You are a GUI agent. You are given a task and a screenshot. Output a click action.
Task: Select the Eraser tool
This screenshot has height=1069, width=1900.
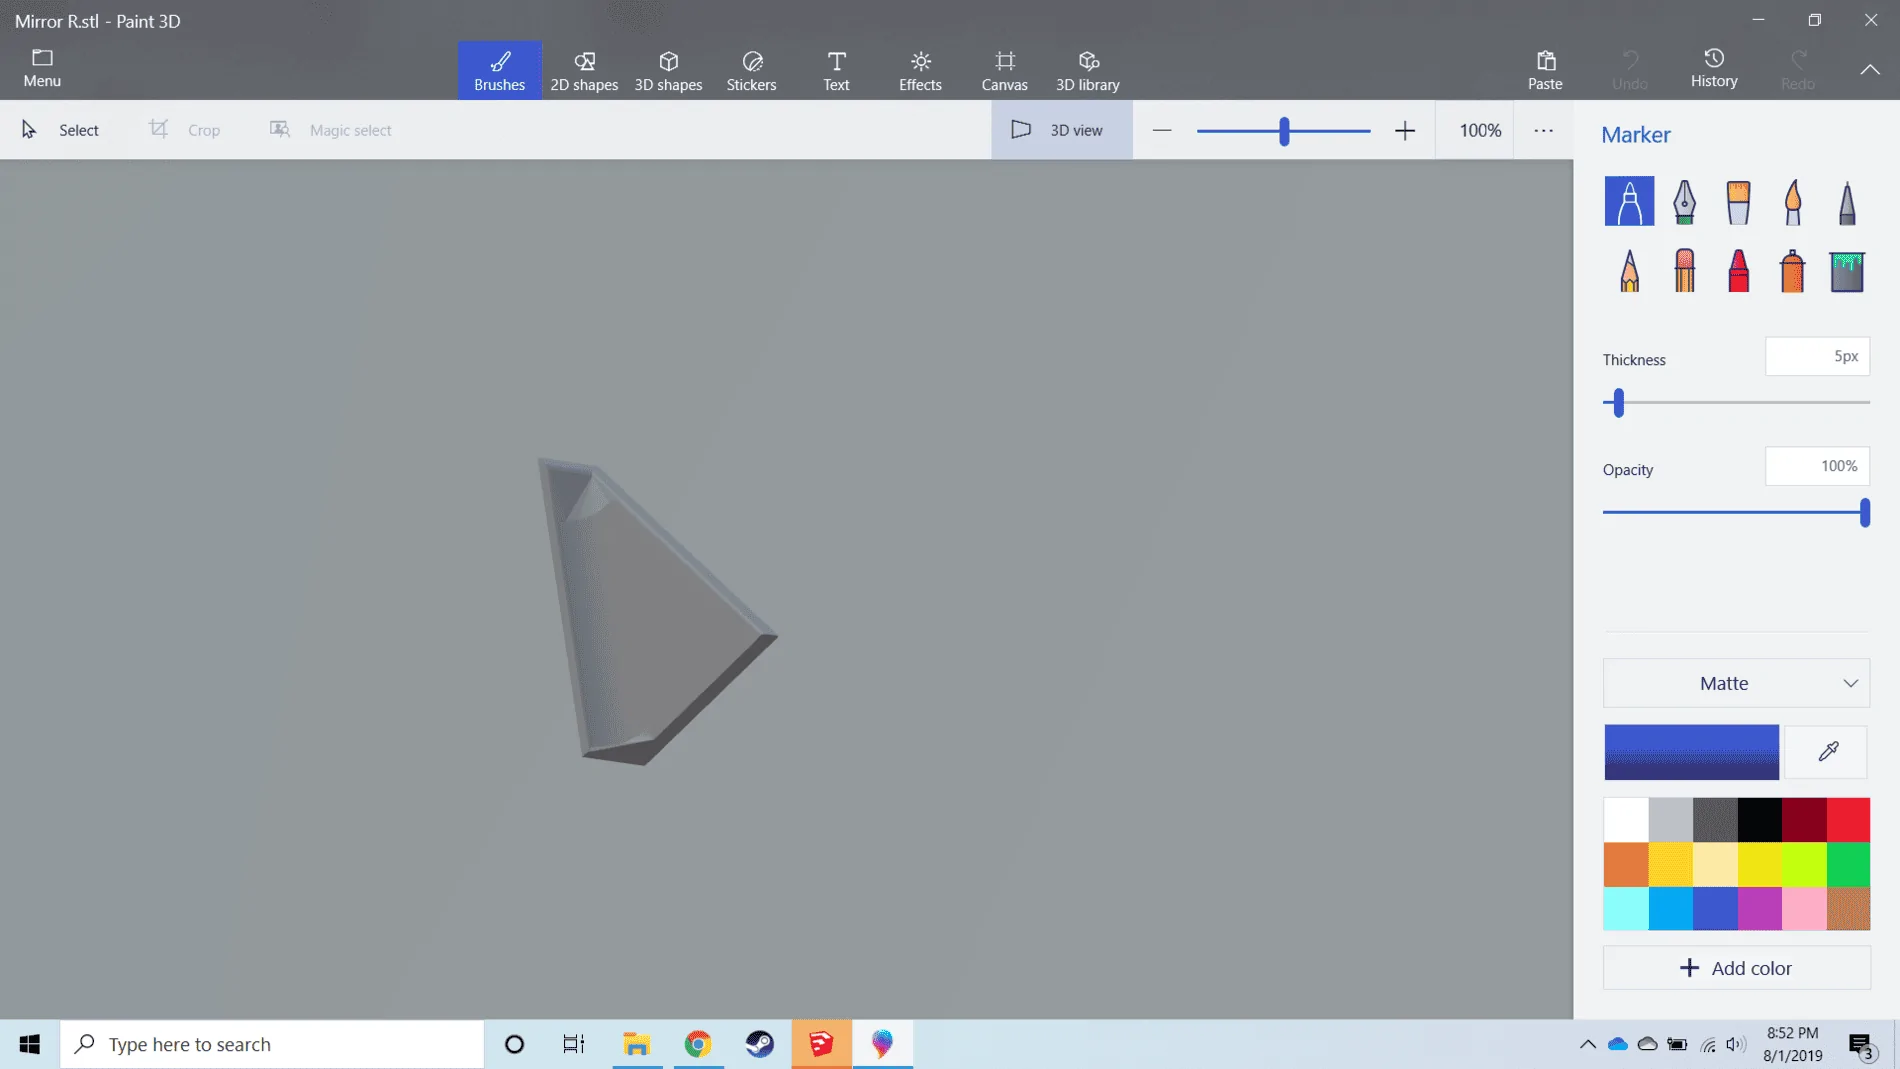pyautogui.click(x=1684, y=271)
